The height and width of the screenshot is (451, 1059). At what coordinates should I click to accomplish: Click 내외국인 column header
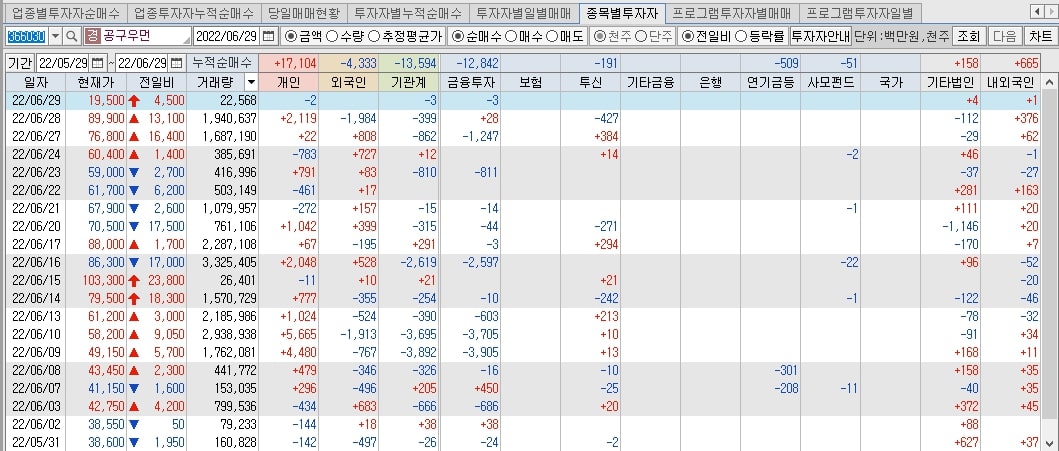pyautogui.click(x=1010, y=83)
